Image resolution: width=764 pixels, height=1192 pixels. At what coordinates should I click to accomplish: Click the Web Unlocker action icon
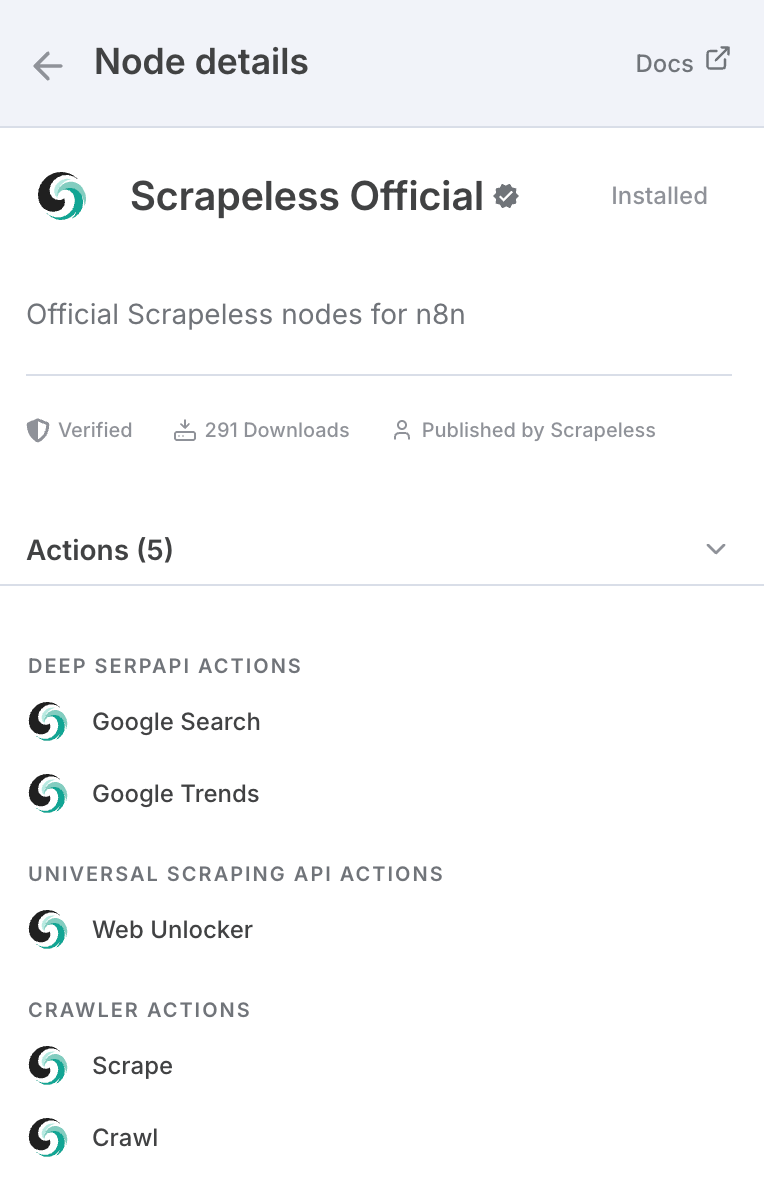coord(48,930)
